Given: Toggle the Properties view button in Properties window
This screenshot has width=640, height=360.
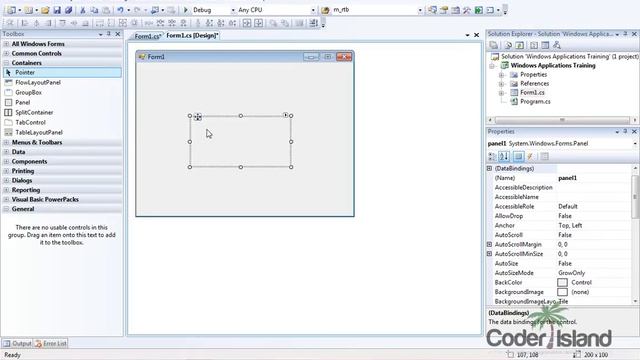Looking at the screenshot, I should point(518,156).
